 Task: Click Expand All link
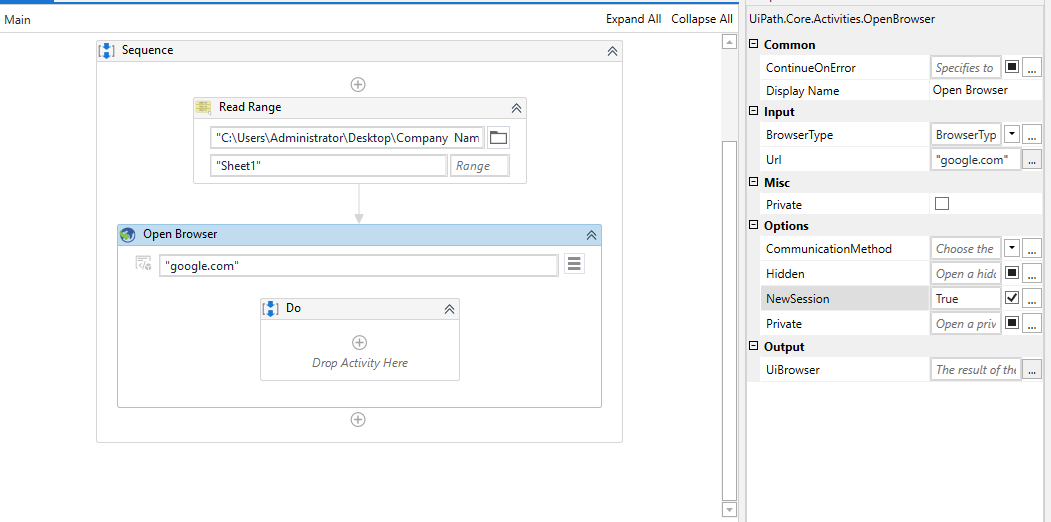pos(633,19)
